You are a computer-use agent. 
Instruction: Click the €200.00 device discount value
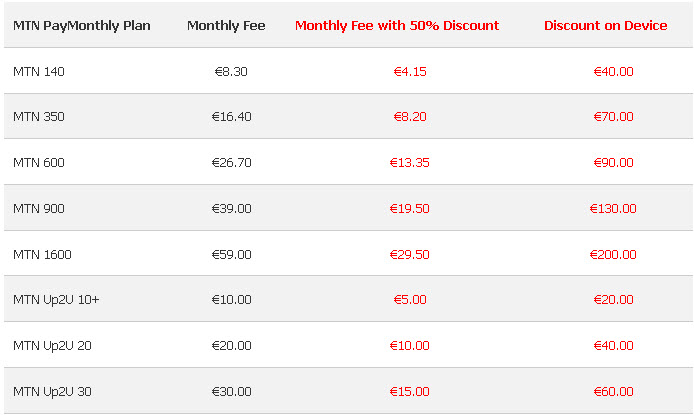click(x=613, y=254)
